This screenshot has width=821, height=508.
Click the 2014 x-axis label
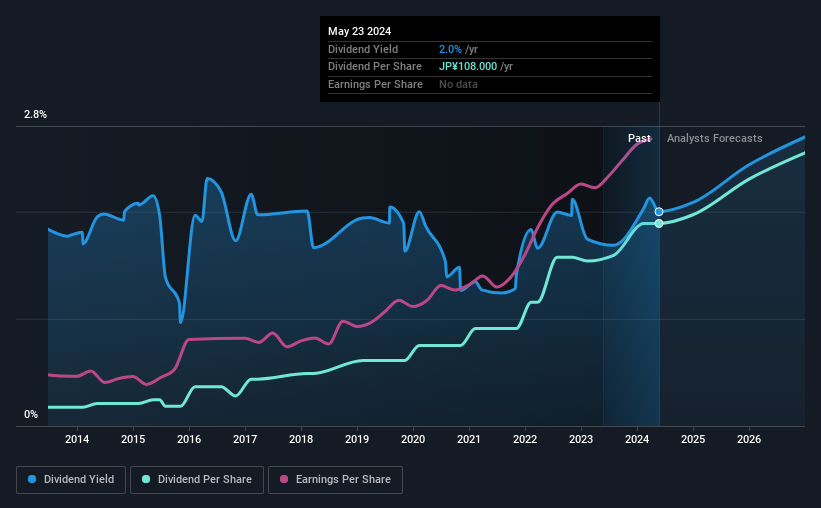tap(77, 439)
